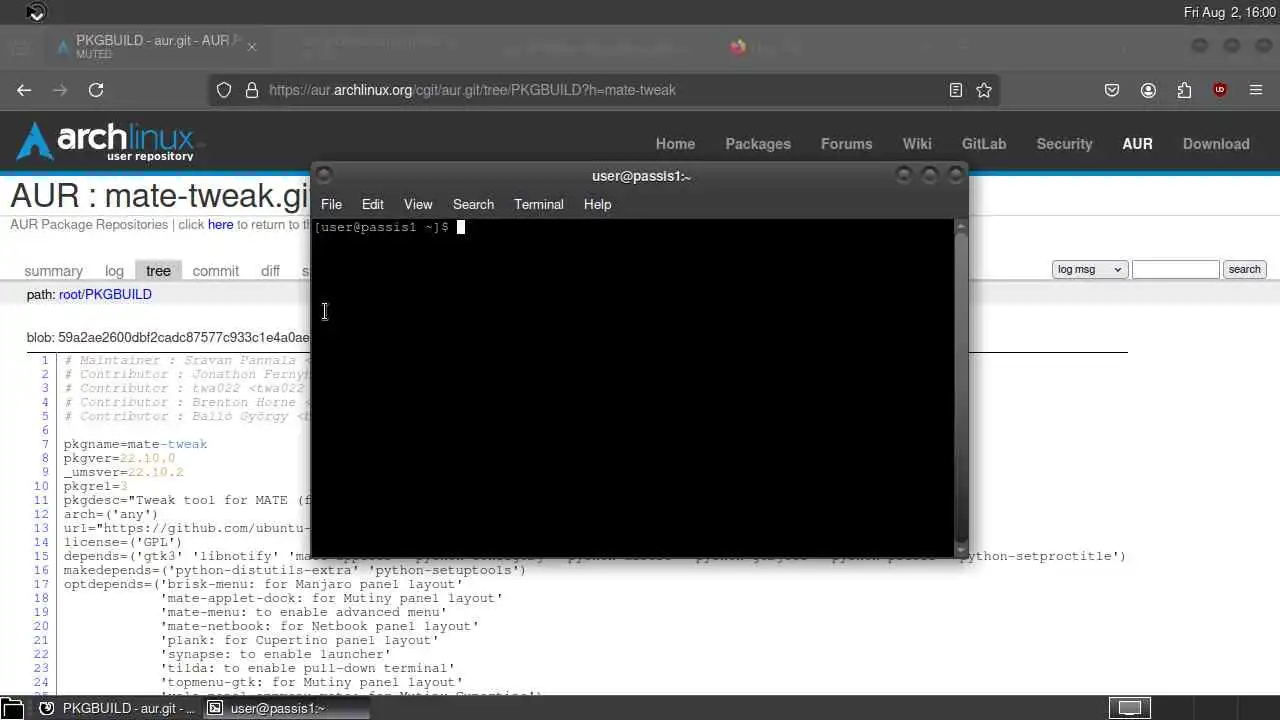This screenshot has height=720, width=1280.
Task: Open the terminal Terminal menu
Action: pos(539,204)
